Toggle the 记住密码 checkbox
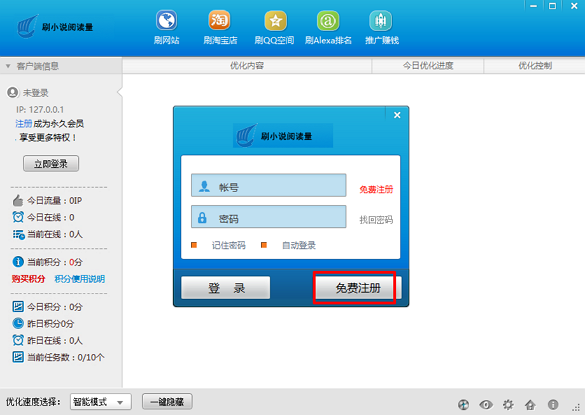The width and height of the screenshot is (585, 415). 194,245
